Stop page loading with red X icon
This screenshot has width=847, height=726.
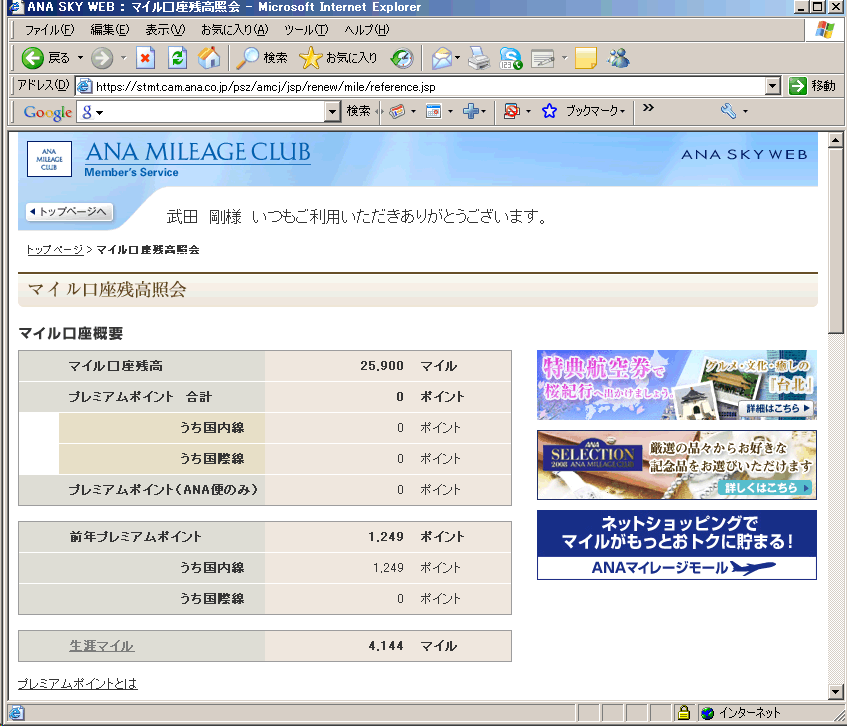(x=145, y=58)
